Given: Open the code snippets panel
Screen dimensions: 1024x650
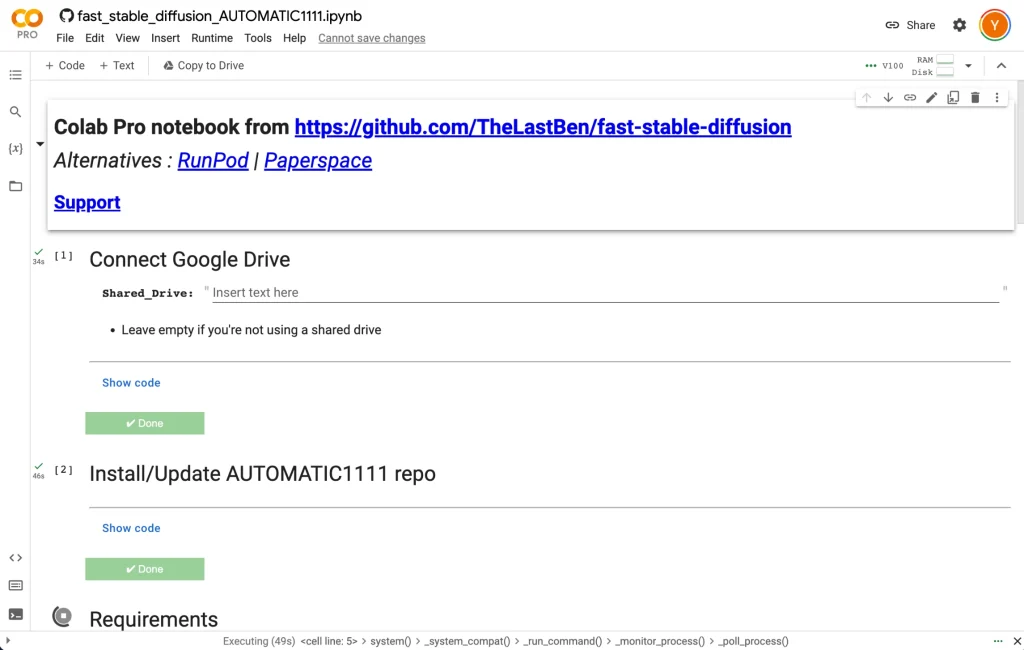Looking at the screenshot, I should coord(15,558).
